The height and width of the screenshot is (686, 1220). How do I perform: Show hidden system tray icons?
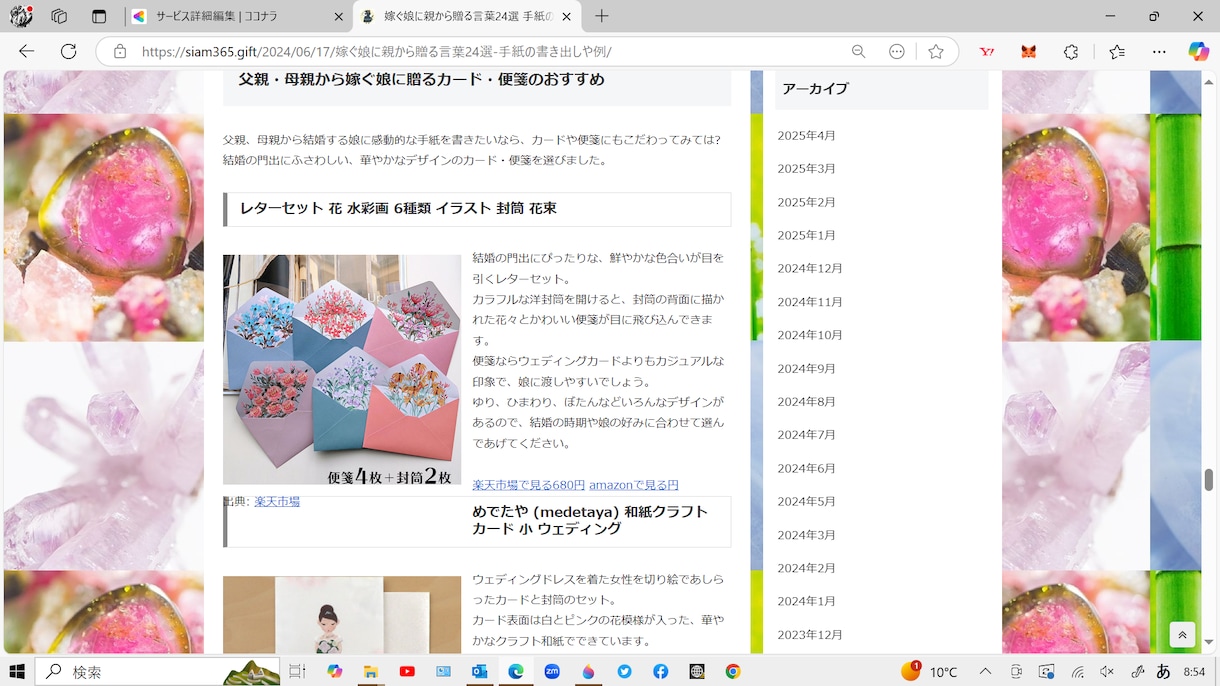(x=985, y=672)
